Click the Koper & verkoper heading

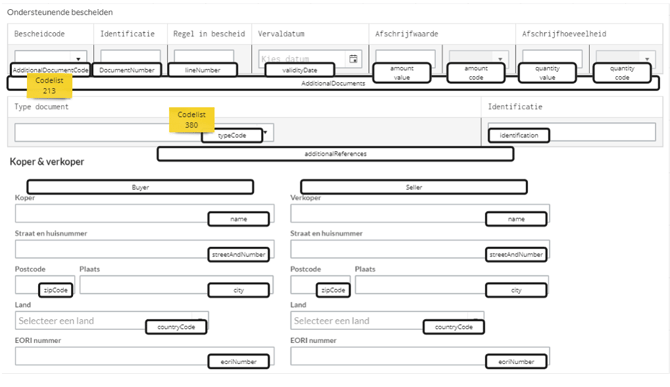[x=47, y=161]
